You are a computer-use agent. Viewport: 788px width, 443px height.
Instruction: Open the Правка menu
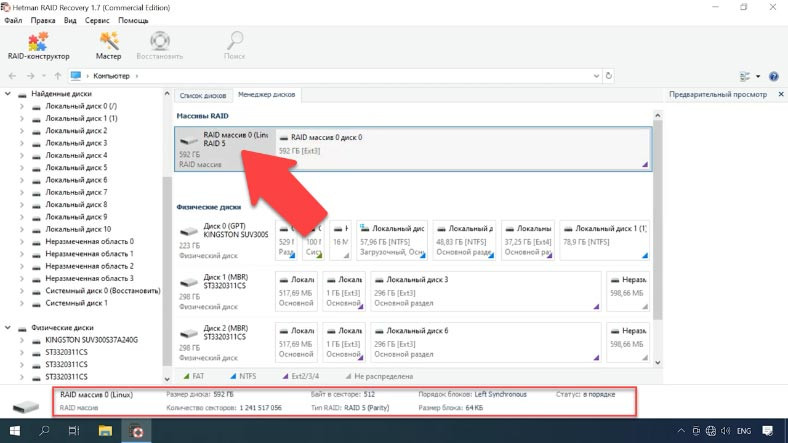43,20
